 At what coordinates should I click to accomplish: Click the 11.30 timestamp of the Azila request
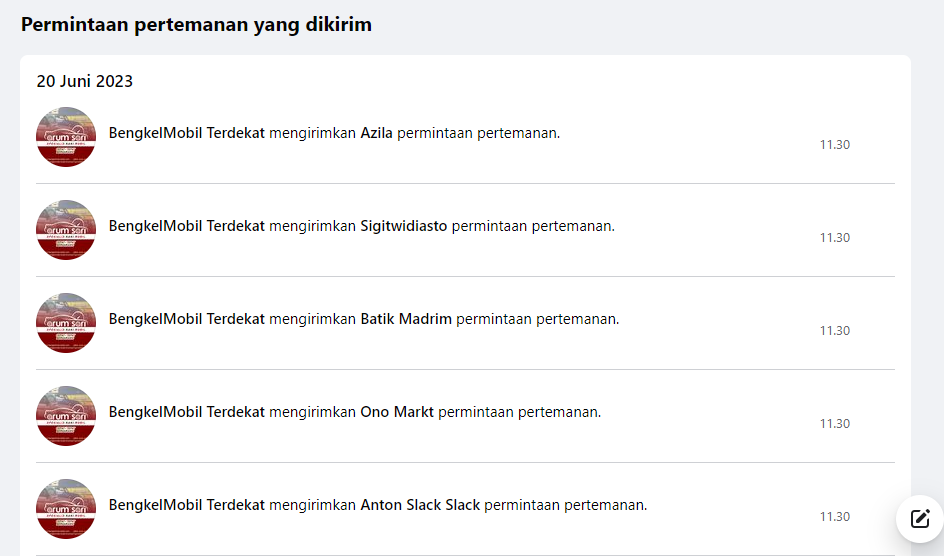click(x=835, y=145)
